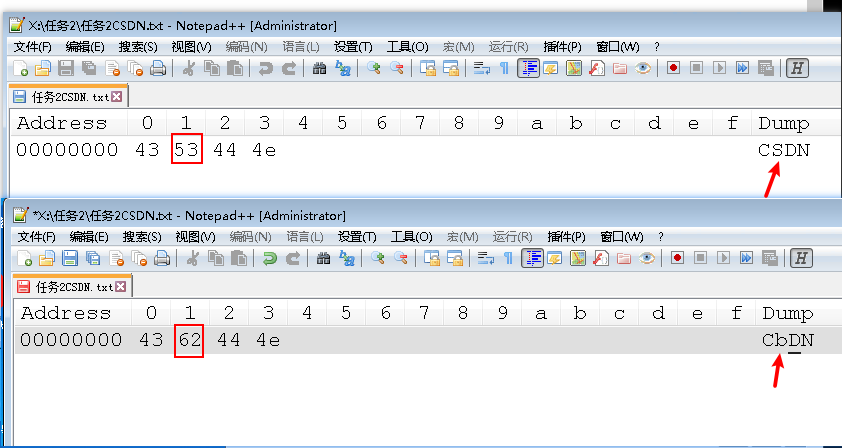The width and height of the screenshot is (842, 448).
Task: Toggle Show All Characters in the CbDN window
Action: (x=508, y=258)
